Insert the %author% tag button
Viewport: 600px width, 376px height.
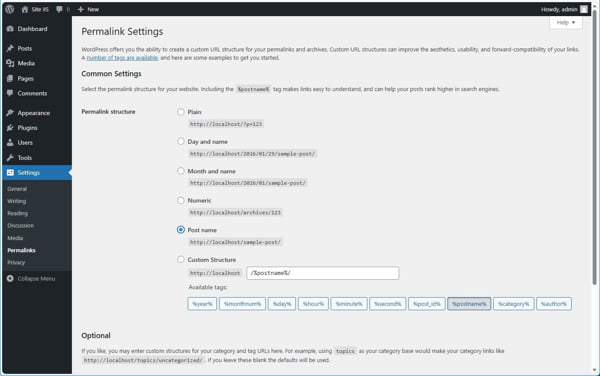tap(554, 304)
